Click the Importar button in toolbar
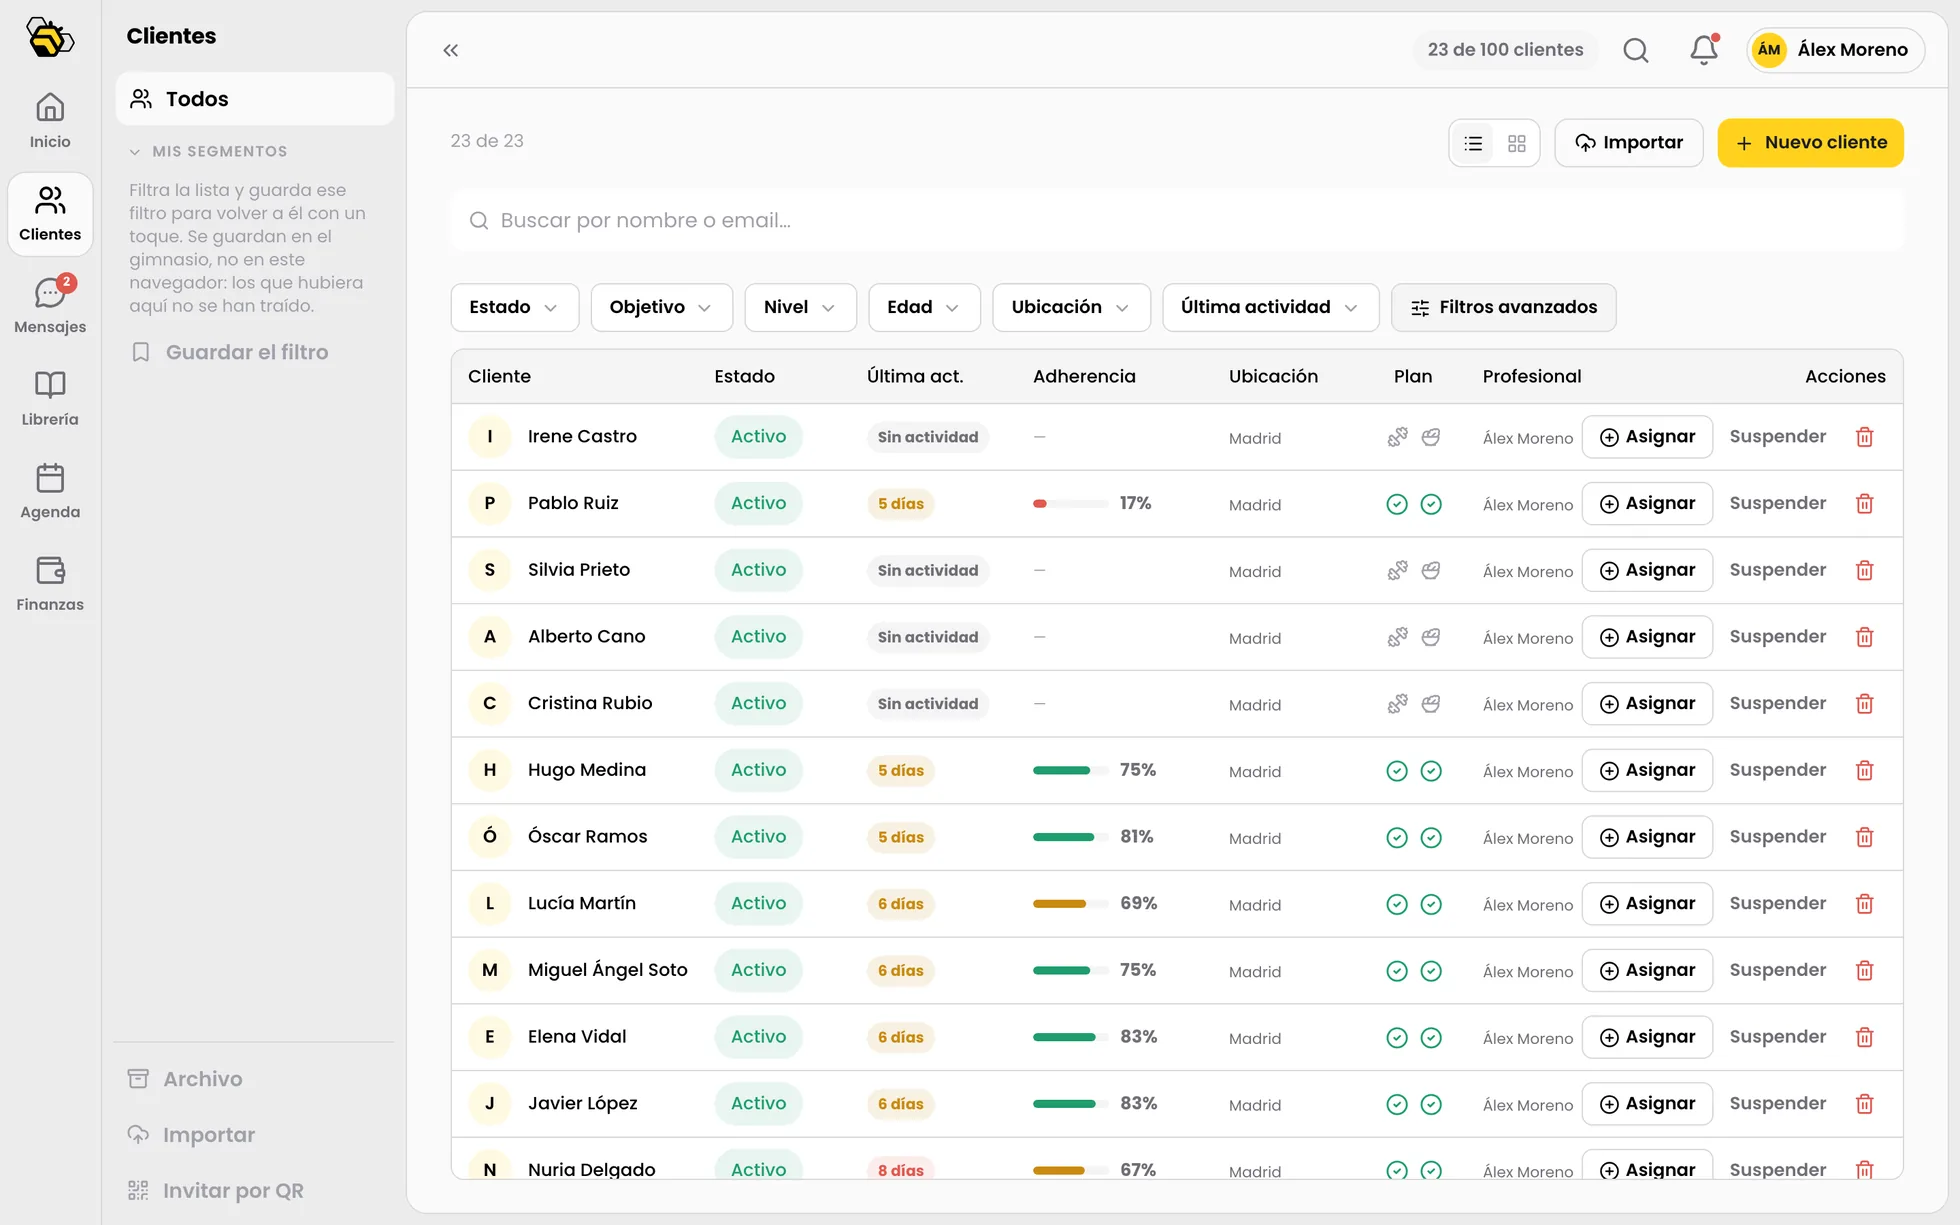This screenshot has height=1225, width=1960. pyautogui.click(x=1628, y=143)
